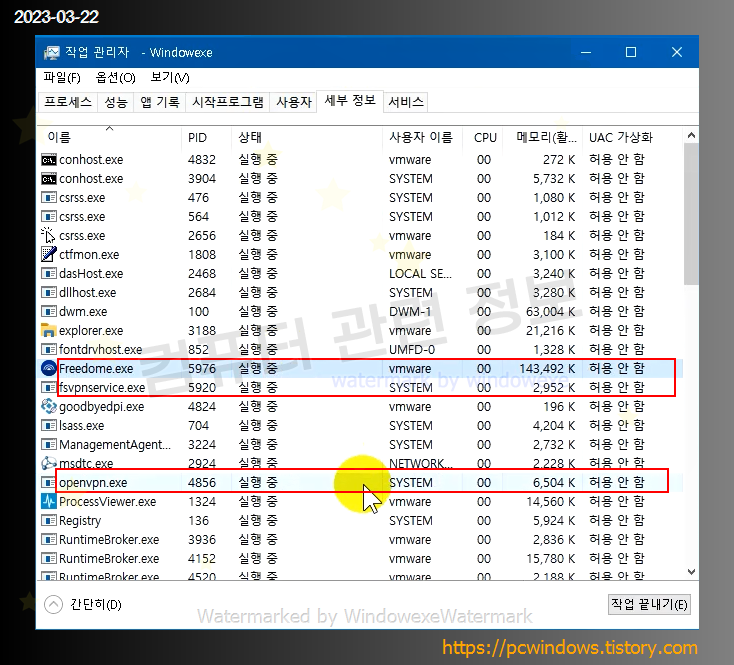Sort by the 상태 column header
Image resolution: width=734 pixels, height=665 pixels.
[x=307, y=138]
